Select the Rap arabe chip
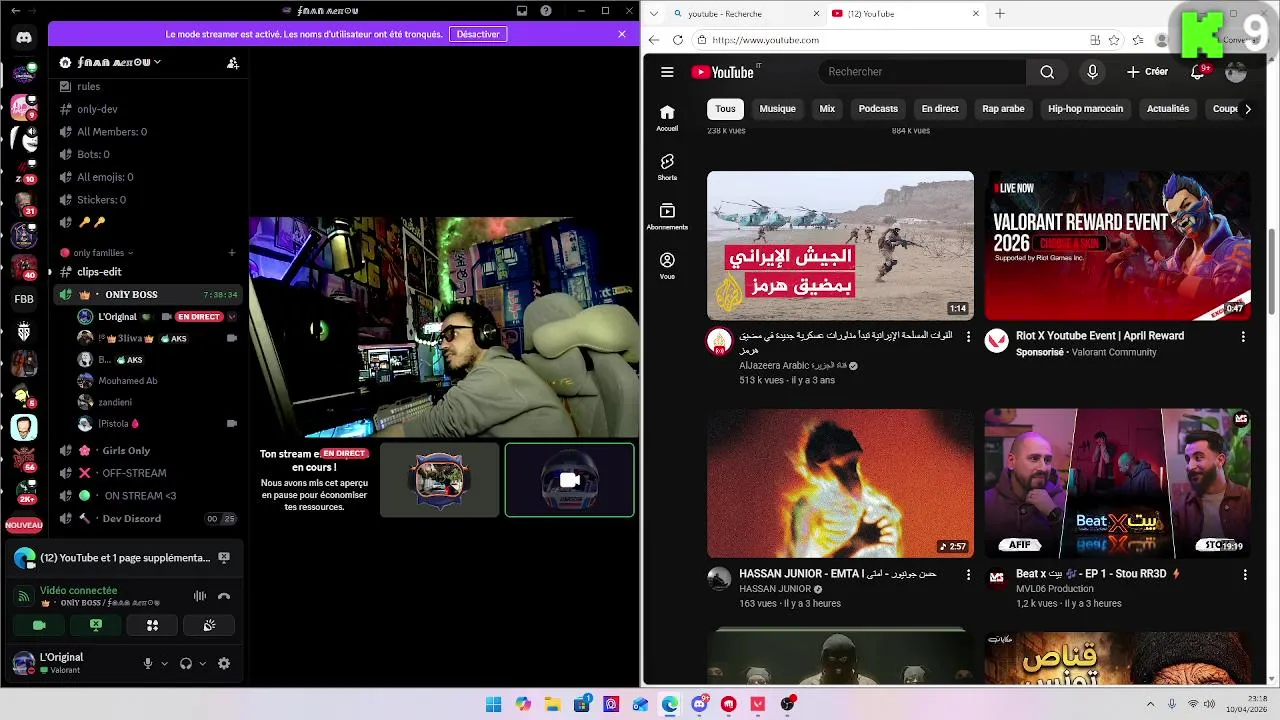The width and height of the screenshot is (1280, 720). pos(1003,109)
